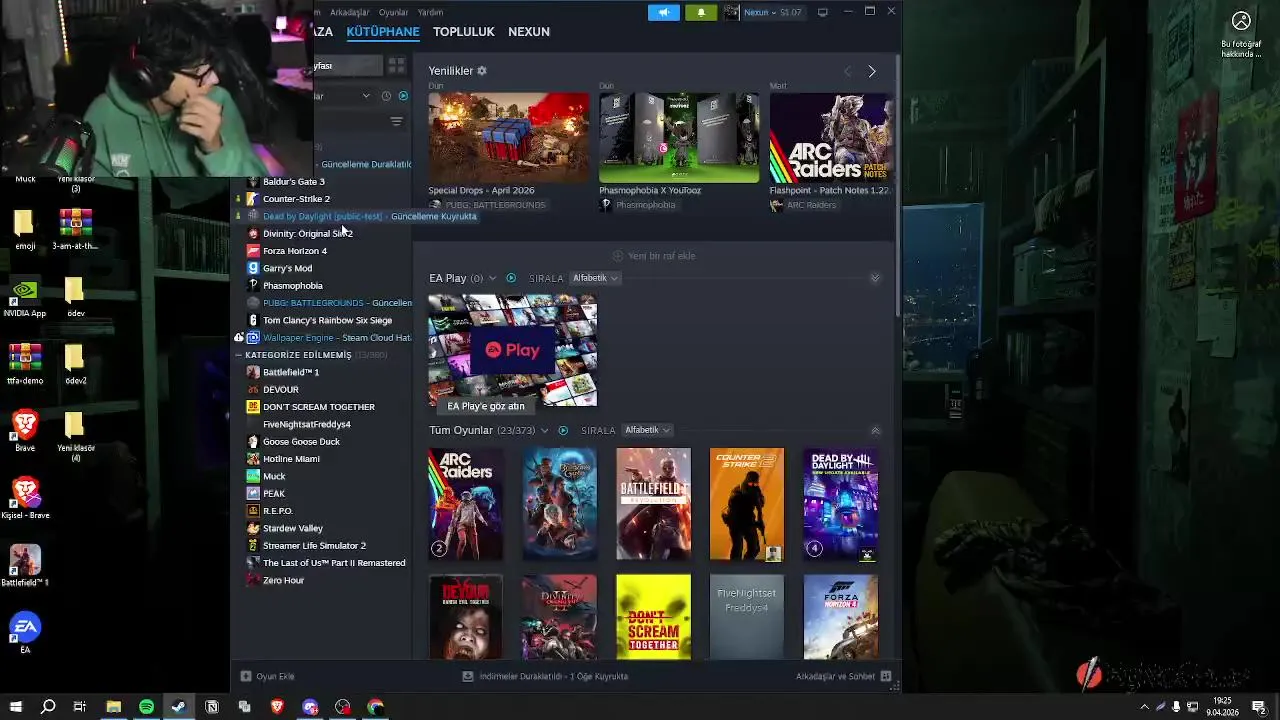Screen dimensions: 1280x720
Task: Select Baldur's Gate 3 in library list
Action: click(x=293, y=182)
